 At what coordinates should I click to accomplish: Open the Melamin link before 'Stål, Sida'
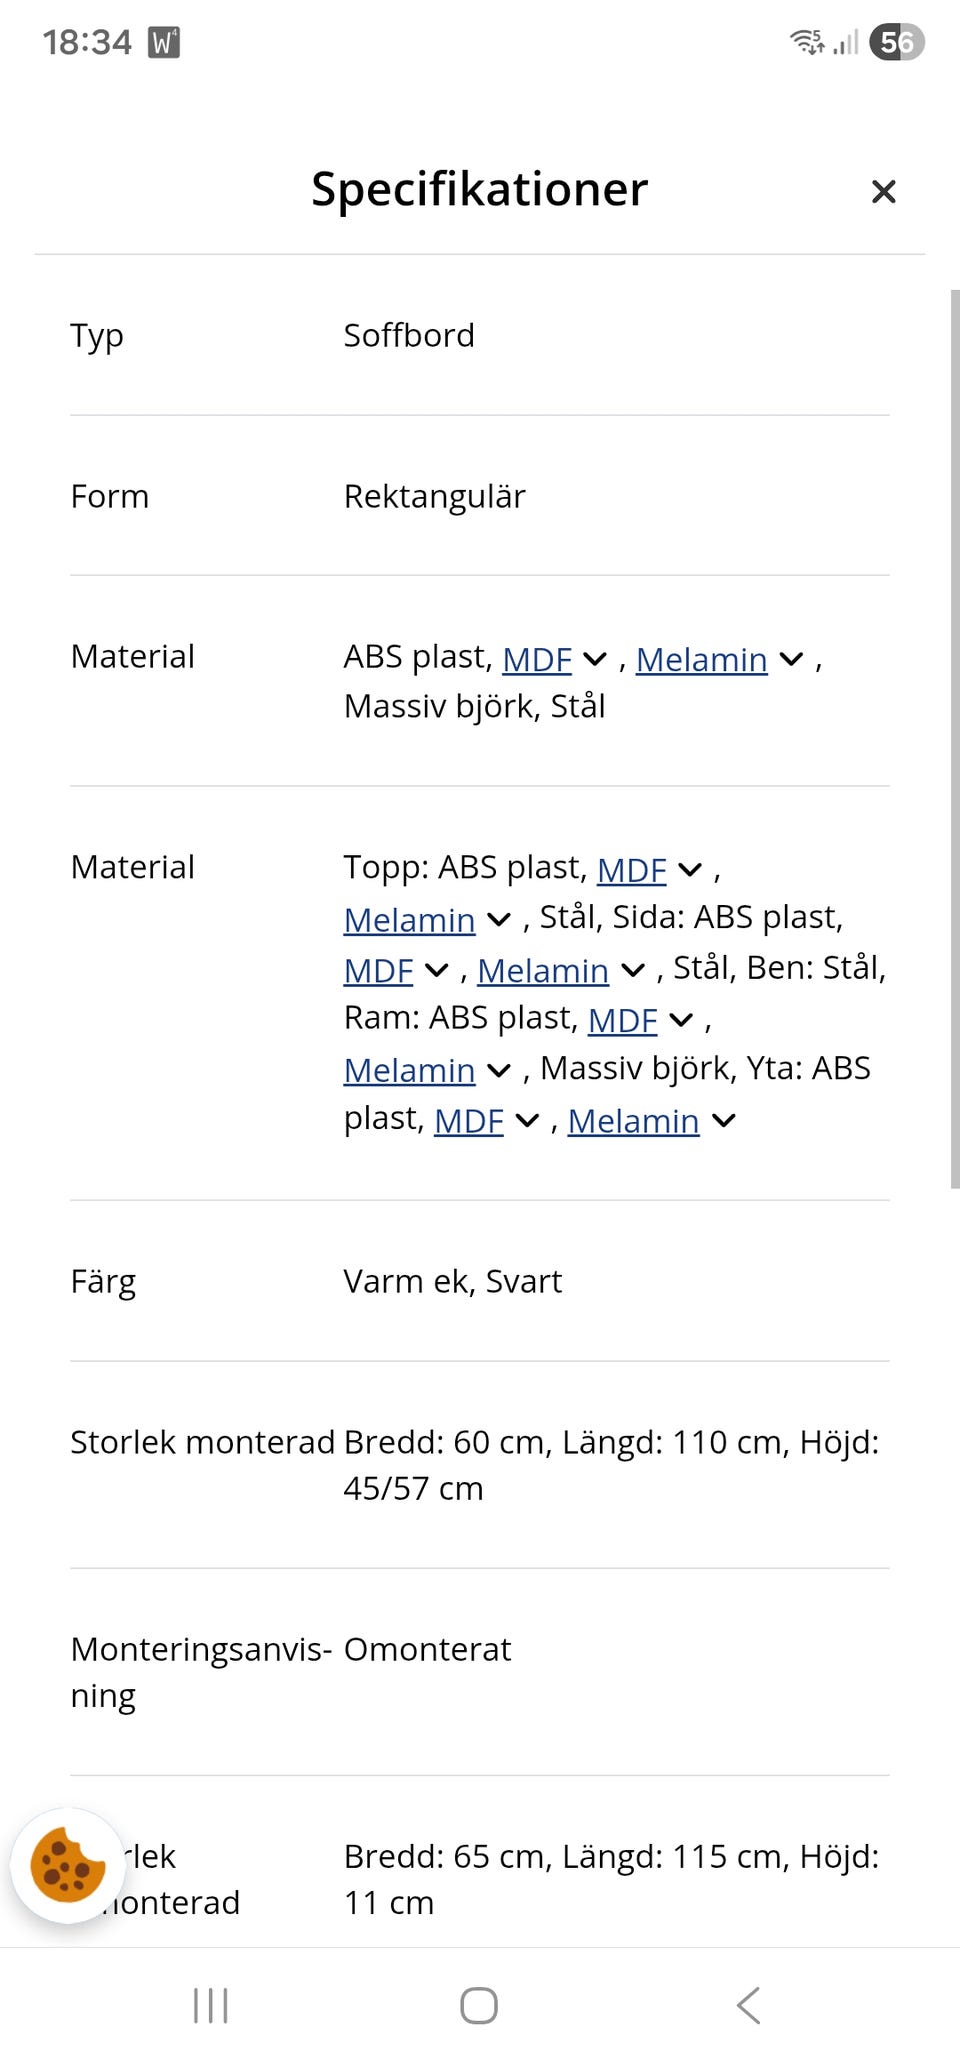coord(409,920)
